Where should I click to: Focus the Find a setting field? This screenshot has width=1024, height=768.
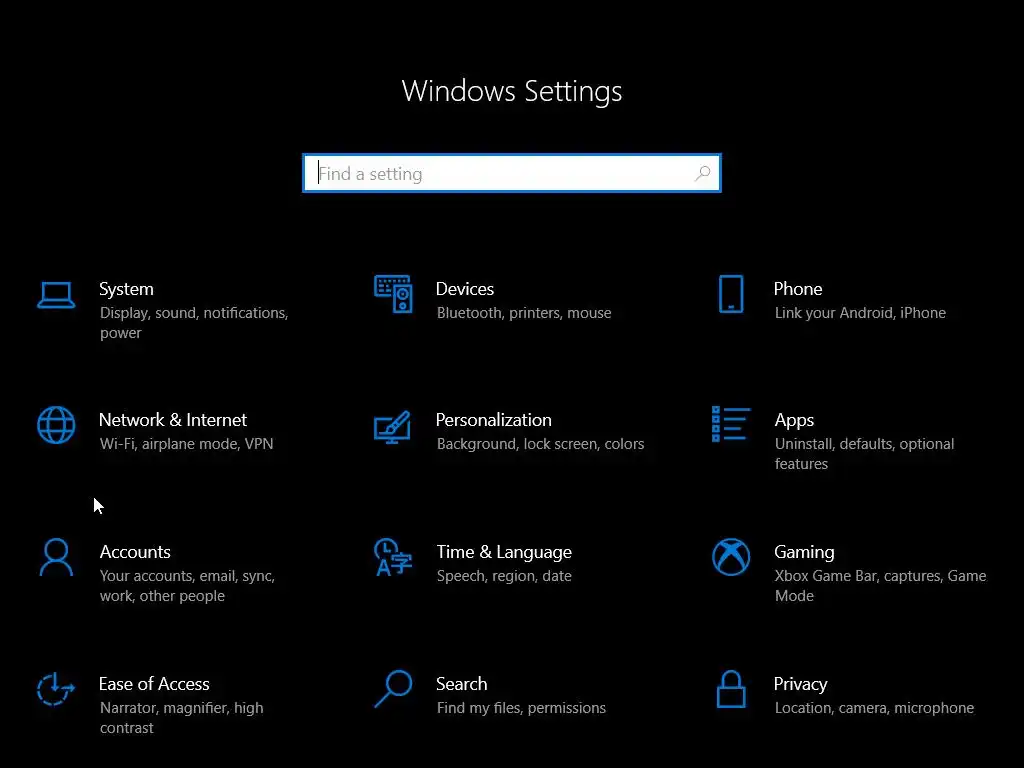click(512, 173)
